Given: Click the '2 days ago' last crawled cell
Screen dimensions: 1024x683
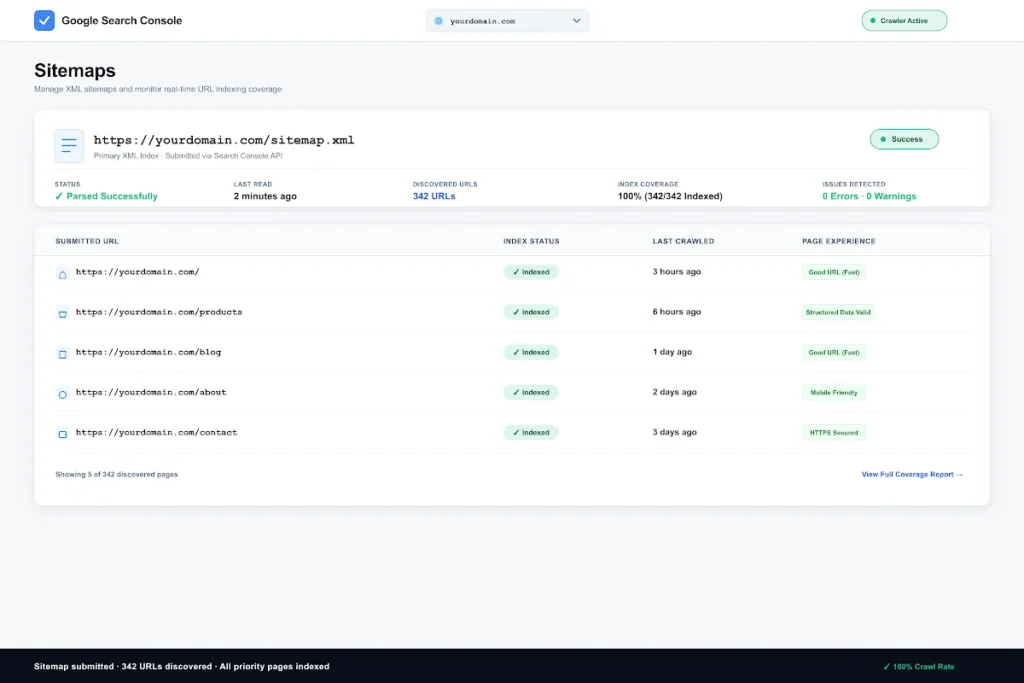Looking at the screenshot, I should pyautogui.click(x=675, y=392).
